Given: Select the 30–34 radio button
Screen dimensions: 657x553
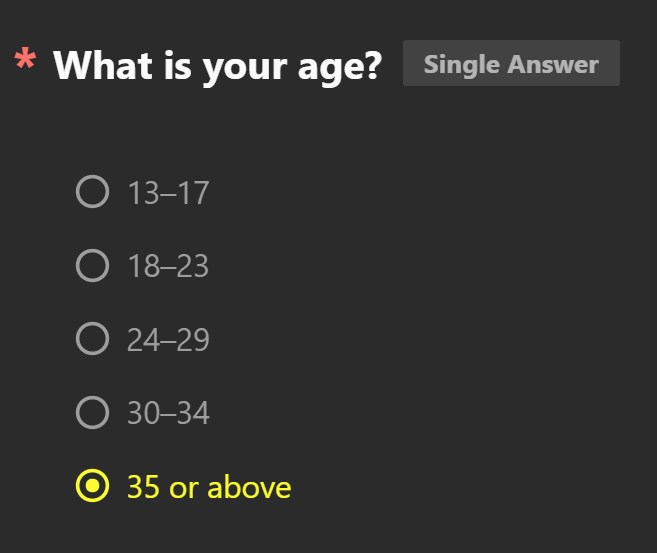Looking at the screenshot, I should click(x=92, y=412).
